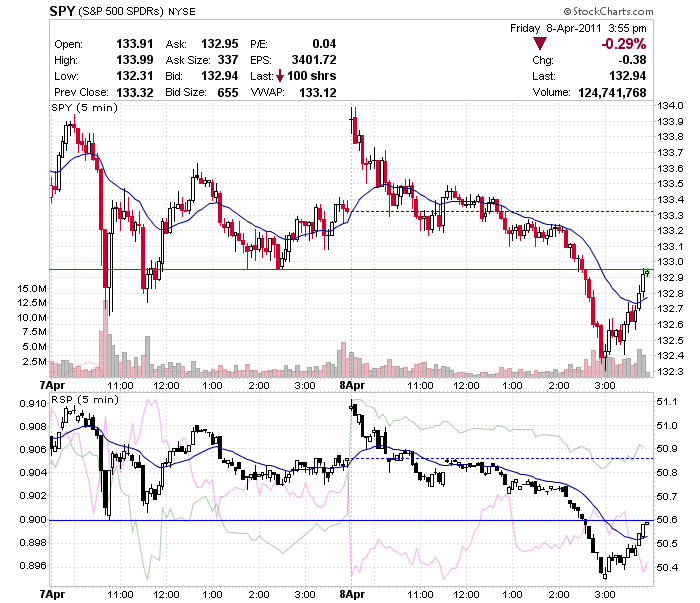Select the Low price 132.31
This screenshot has width=700, height=603.
[134, 76]
